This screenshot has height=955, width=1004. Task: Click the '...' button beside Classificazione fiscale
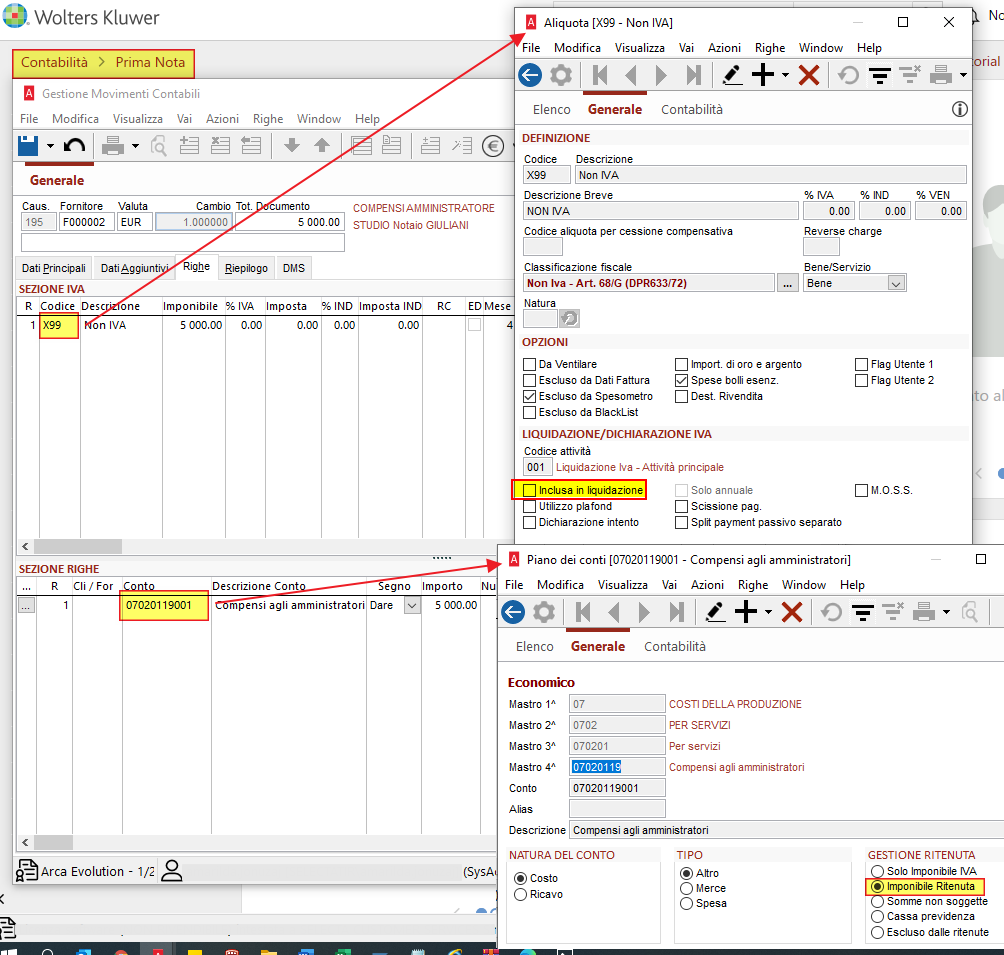pos(788,283)
